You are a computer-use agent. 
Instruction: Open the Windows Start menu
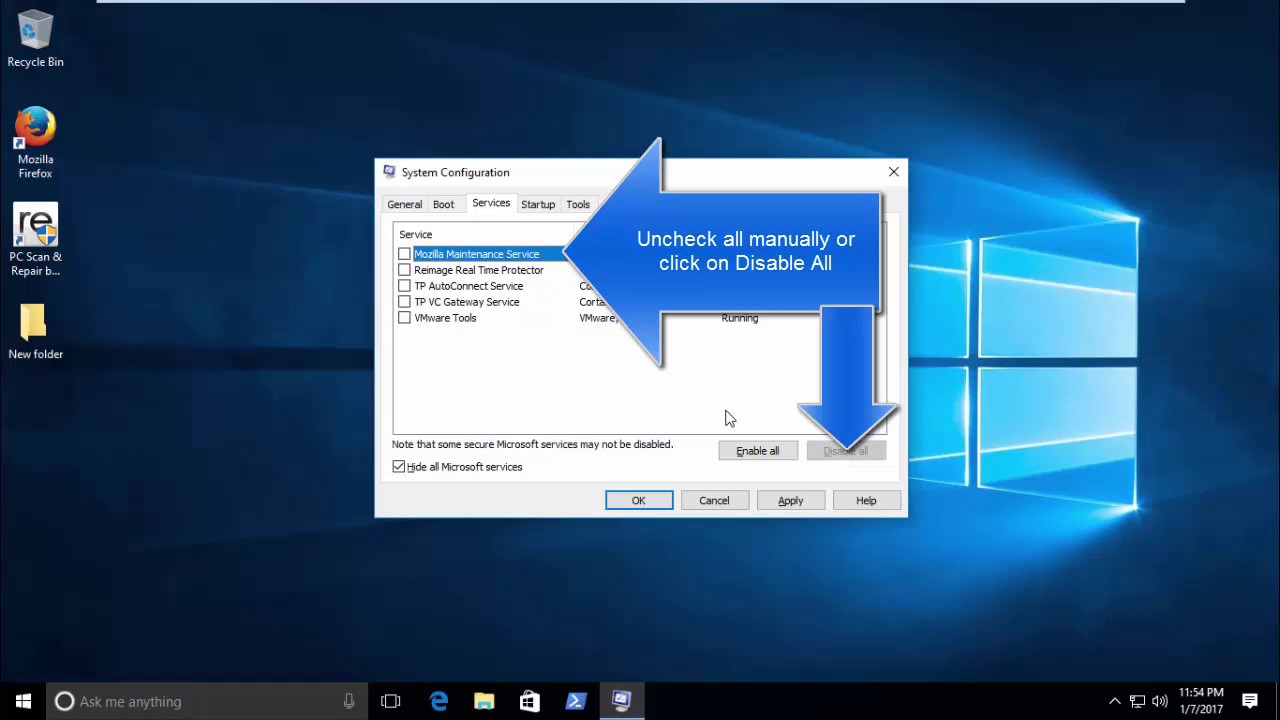(23, 701)
